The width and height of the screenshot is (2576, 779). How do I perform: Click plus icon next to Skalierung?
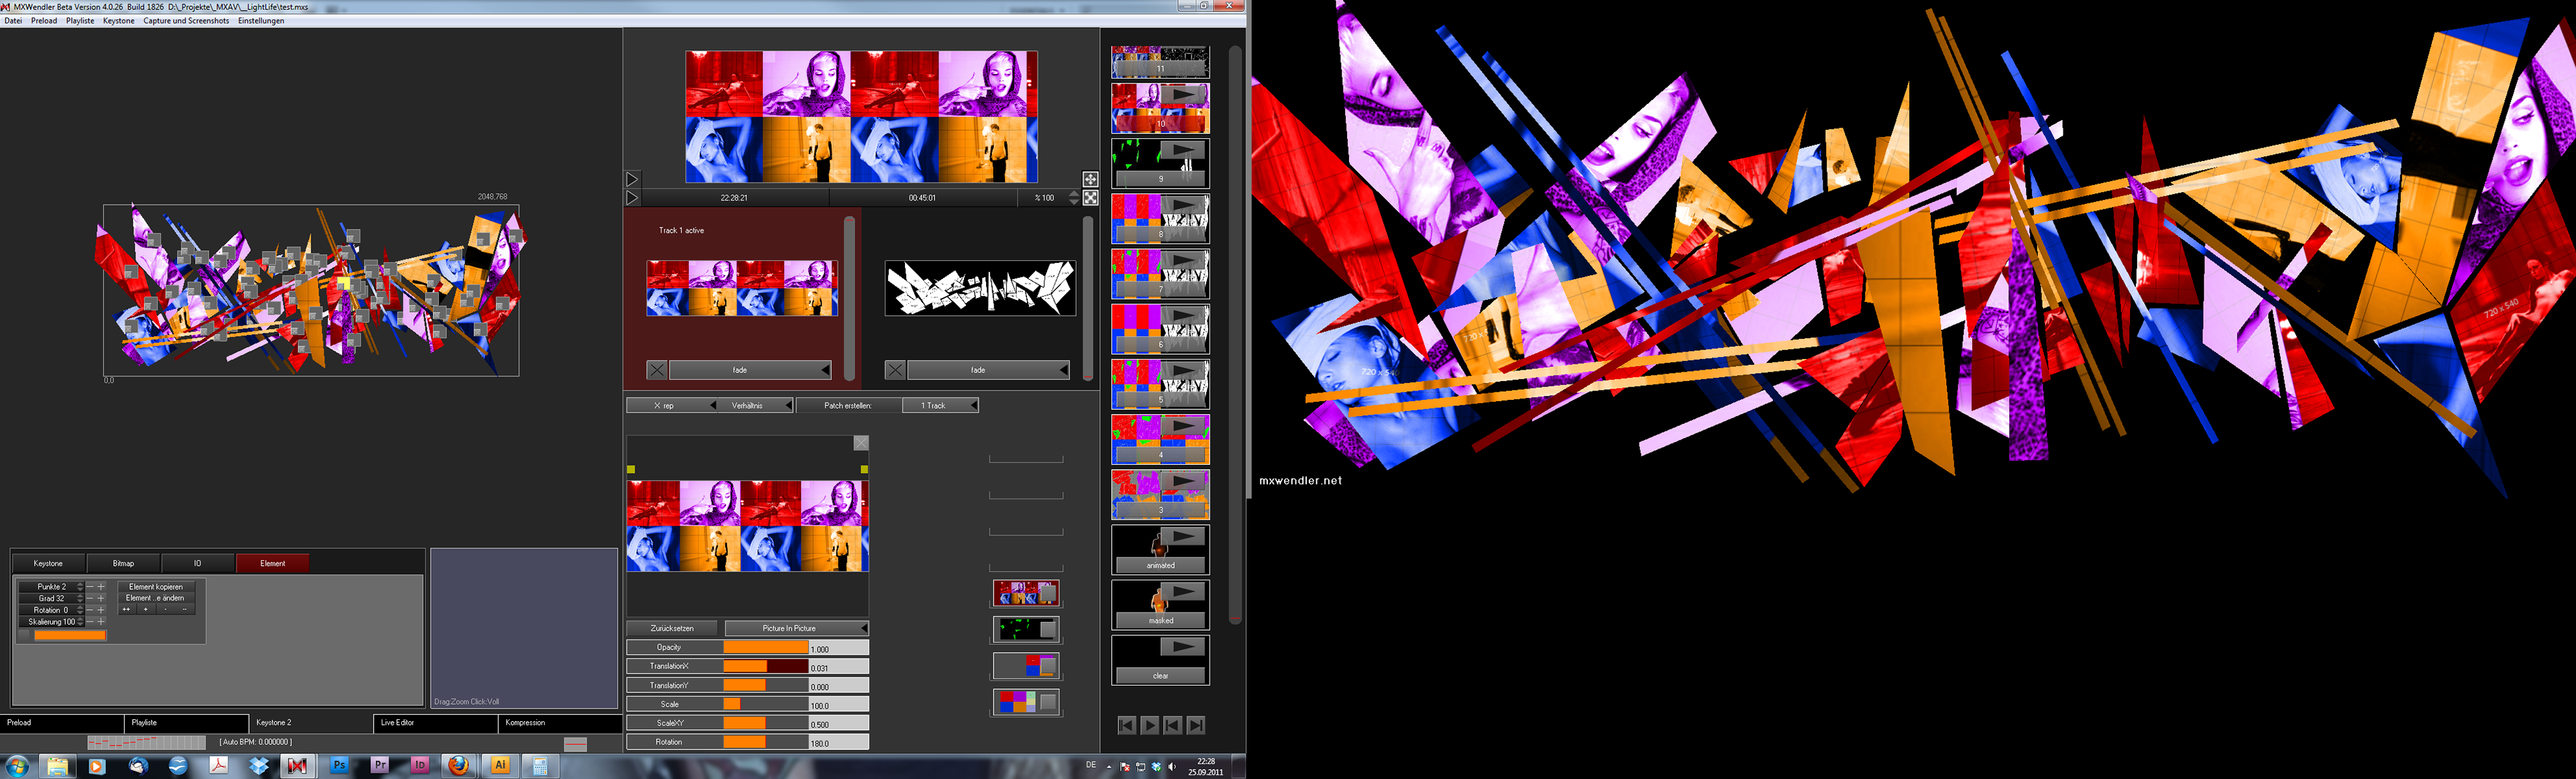click(100, 622)
